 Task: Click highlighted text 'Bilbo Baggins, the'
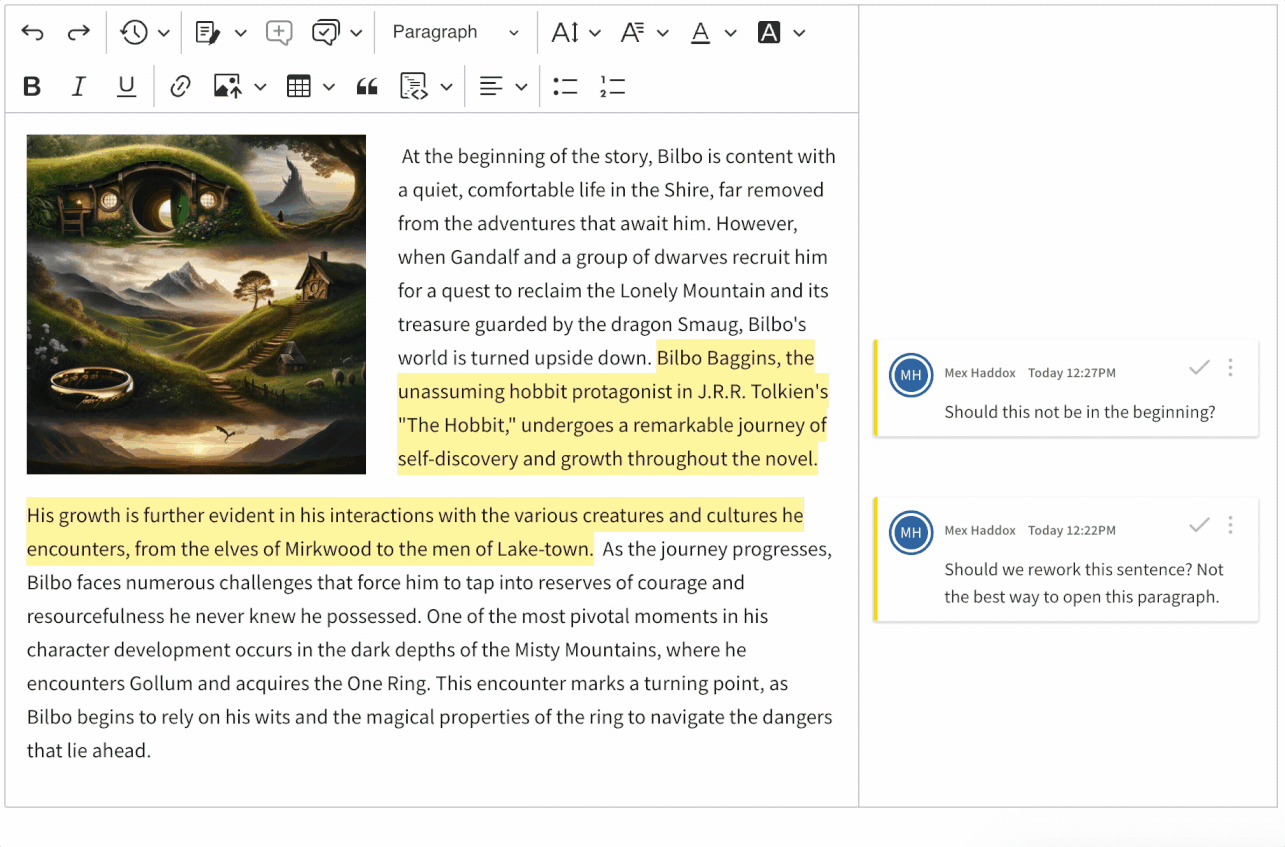click(x=735, y=358)
